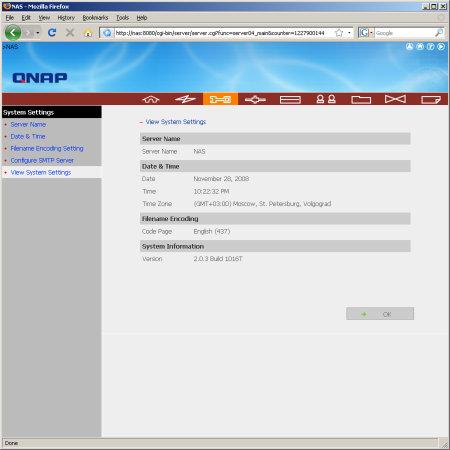This screenshot has height=450, width=450.
Task: Click the second round header icon
Action: (420, 47)
